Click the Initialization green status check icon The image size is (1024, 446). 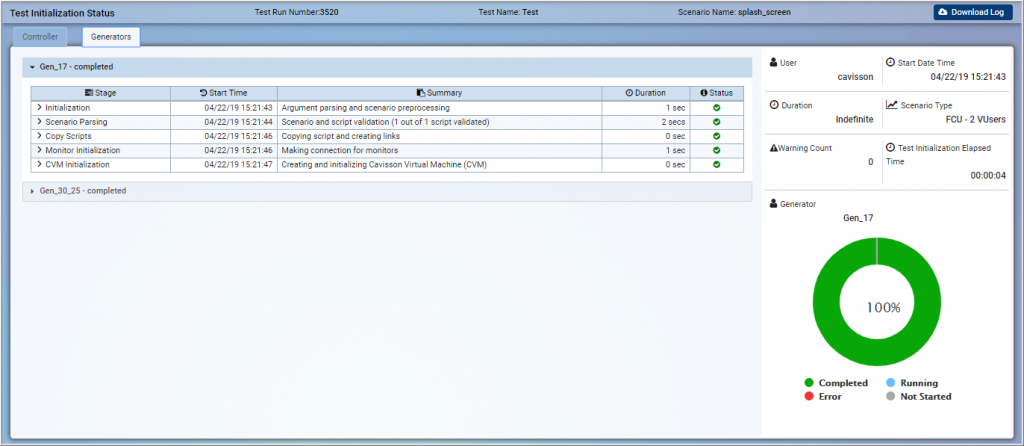click(716, 108)
